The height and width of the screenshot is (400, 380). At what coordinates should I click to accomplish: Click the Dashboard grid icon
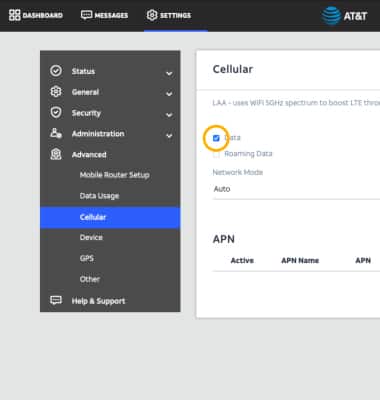pos(14,15)
